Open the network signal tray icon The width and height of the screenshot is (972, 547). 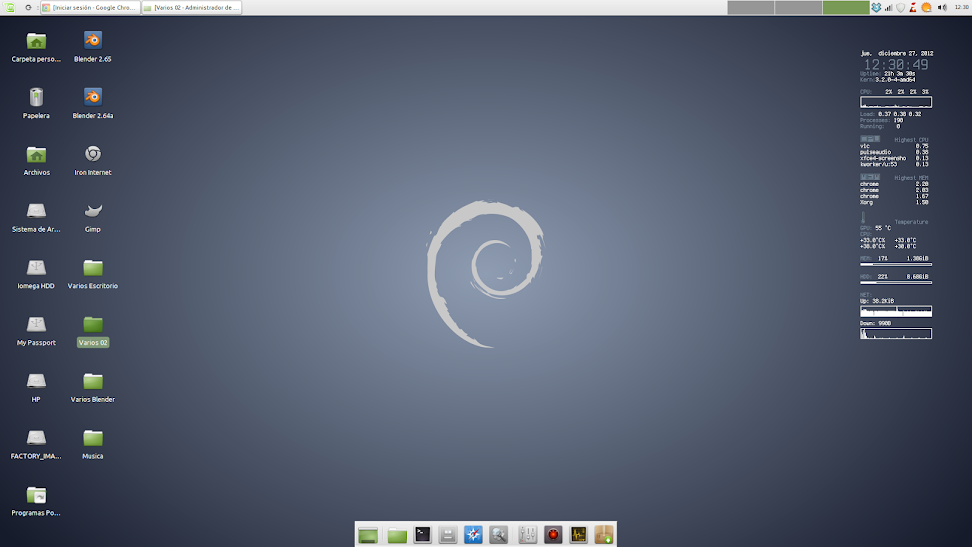[888, 7]
